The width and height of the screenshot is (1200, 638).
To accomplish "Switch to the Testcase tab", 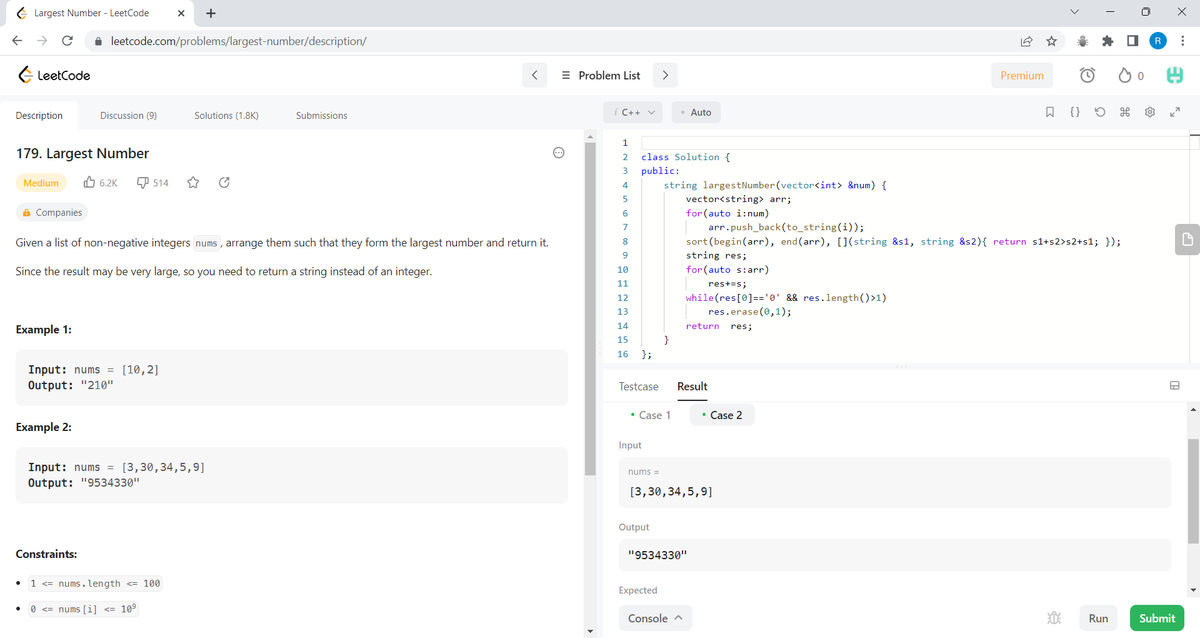I will (x=639, y=386).
